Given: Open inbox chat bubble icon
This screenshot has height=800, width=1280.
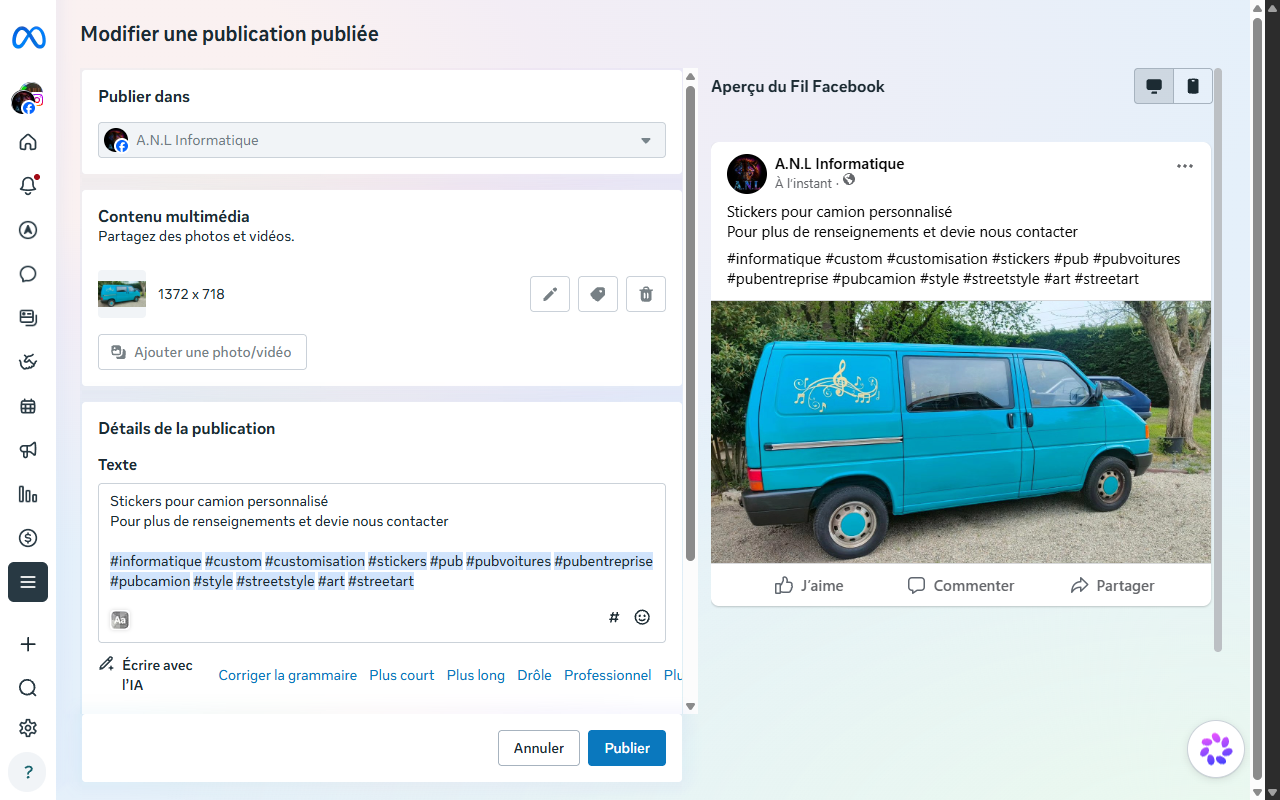Looking at the screenshot, I should [28, 273].
